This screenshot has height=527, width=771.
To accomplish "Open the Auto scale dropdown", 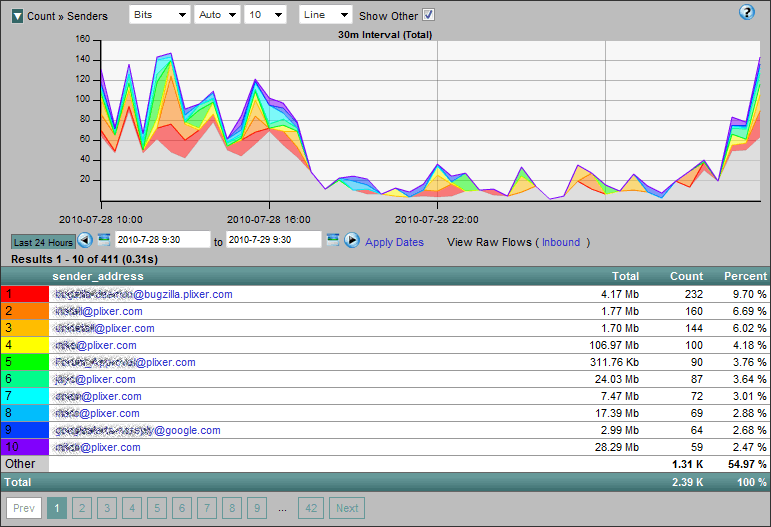I will (217, 15).
